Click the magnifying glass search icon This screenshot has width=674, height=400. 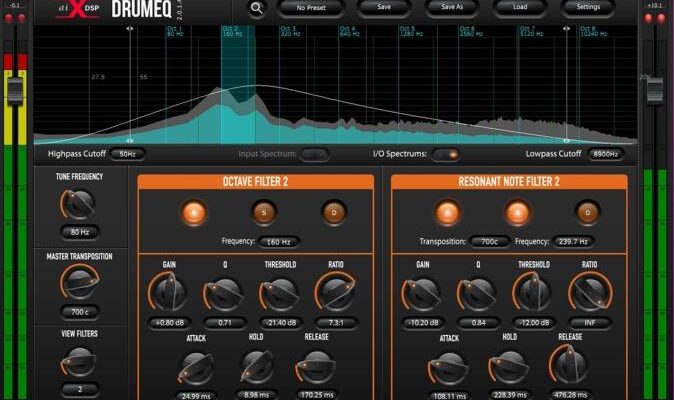pos(257,8)
